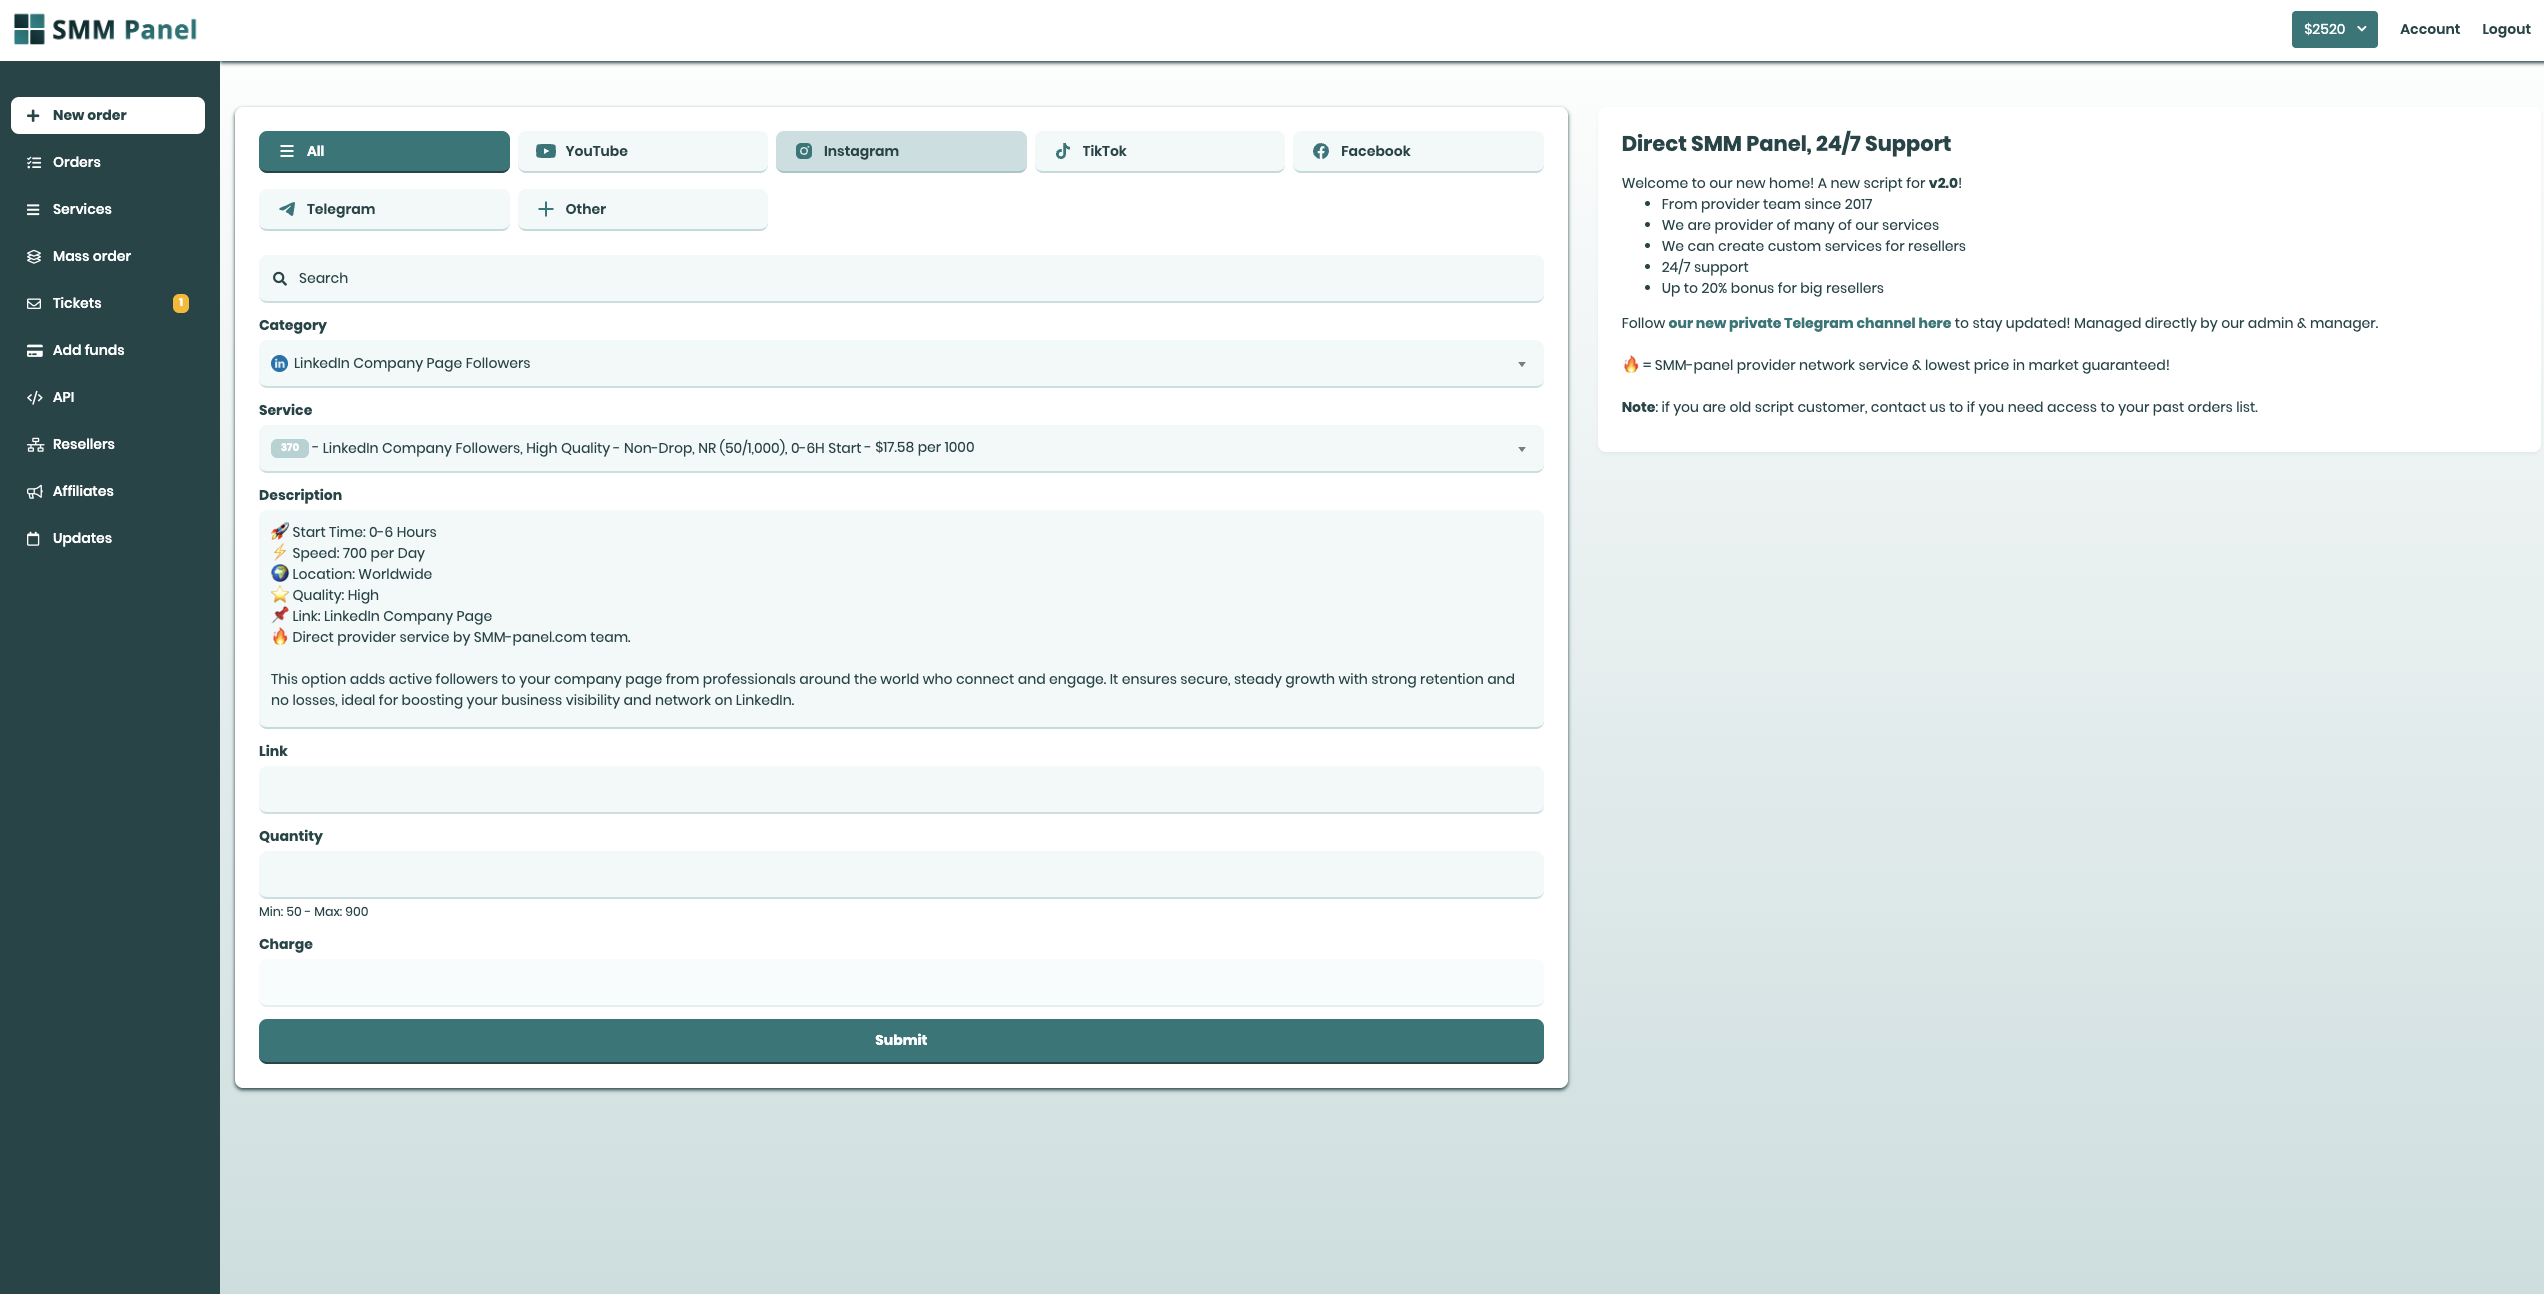This screenshot has width=2544, height=1294.
Task: Click the Services menu icon in sidebar
Action: pyautogui.click(x=34, y=209)
